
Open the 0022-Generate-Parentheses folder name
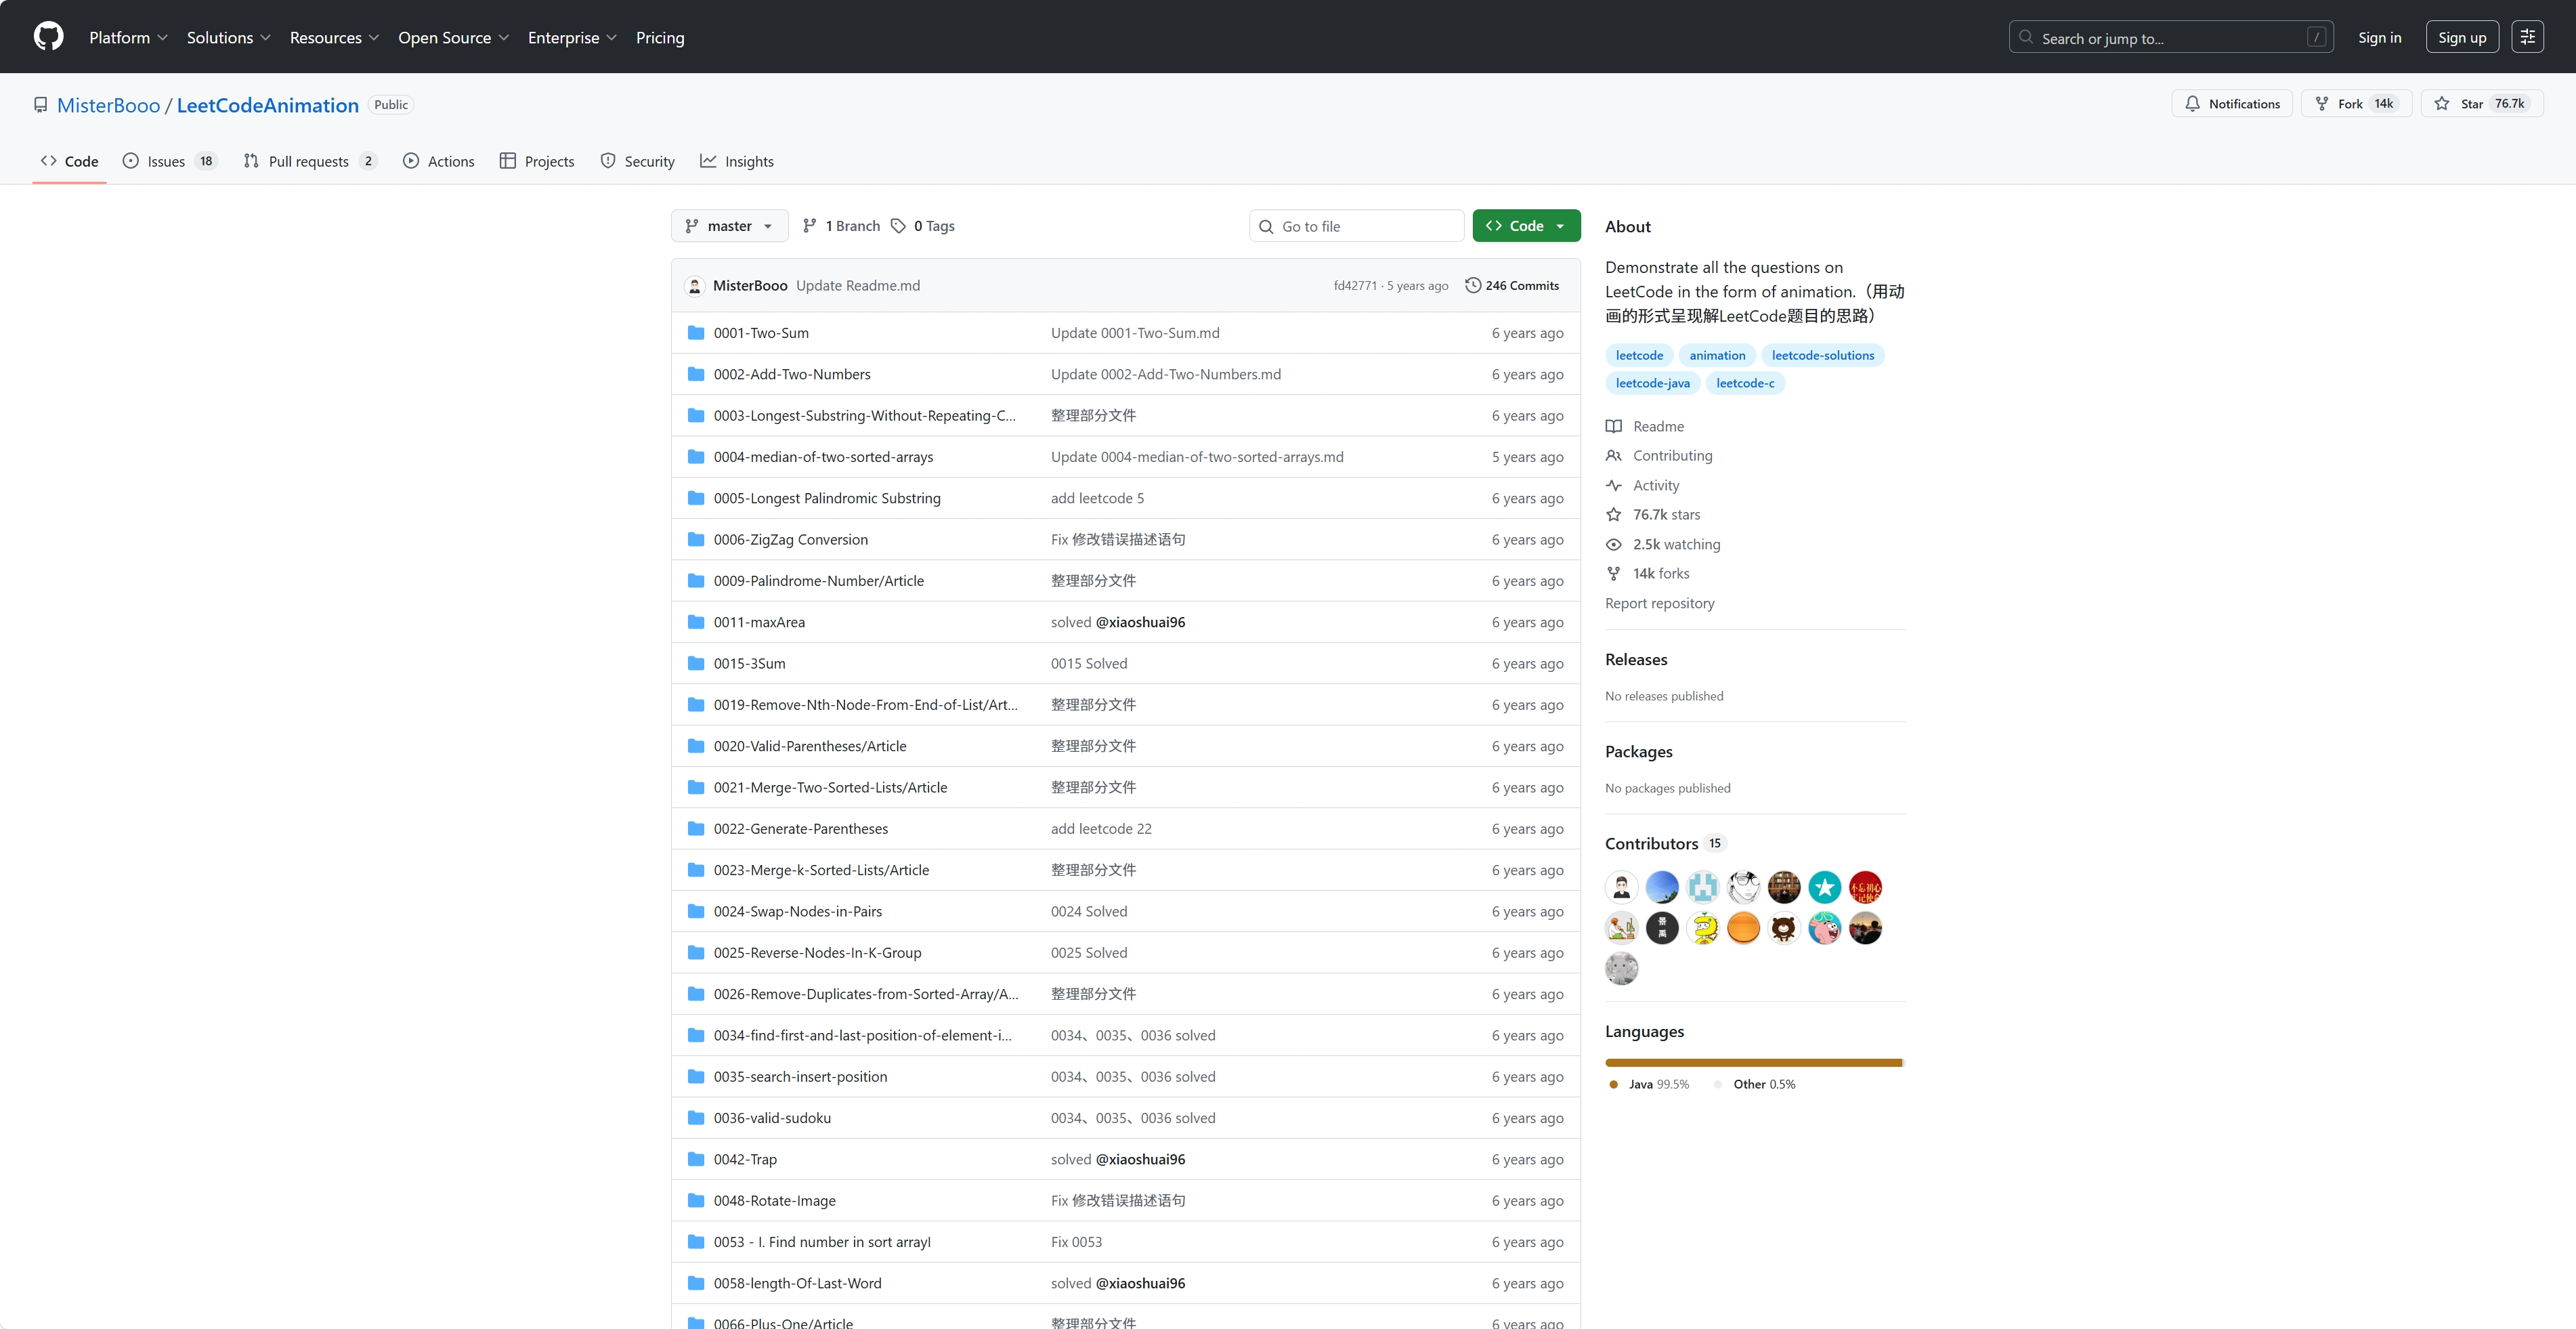click(800, 829)
